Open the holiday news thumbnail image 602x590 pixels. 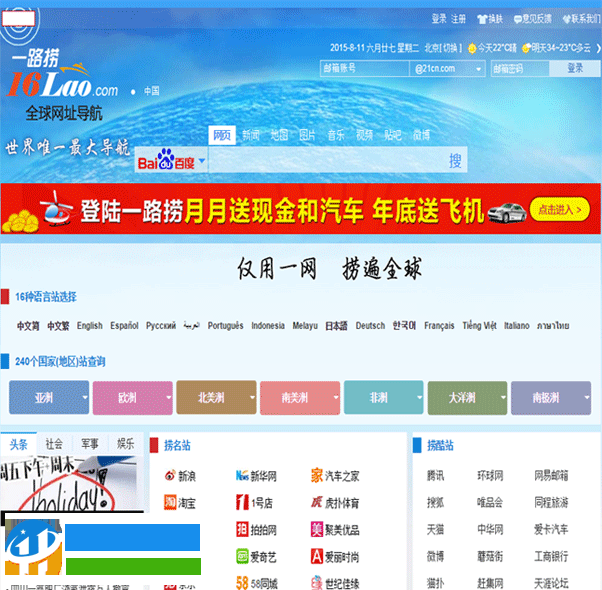click(69, 484)
